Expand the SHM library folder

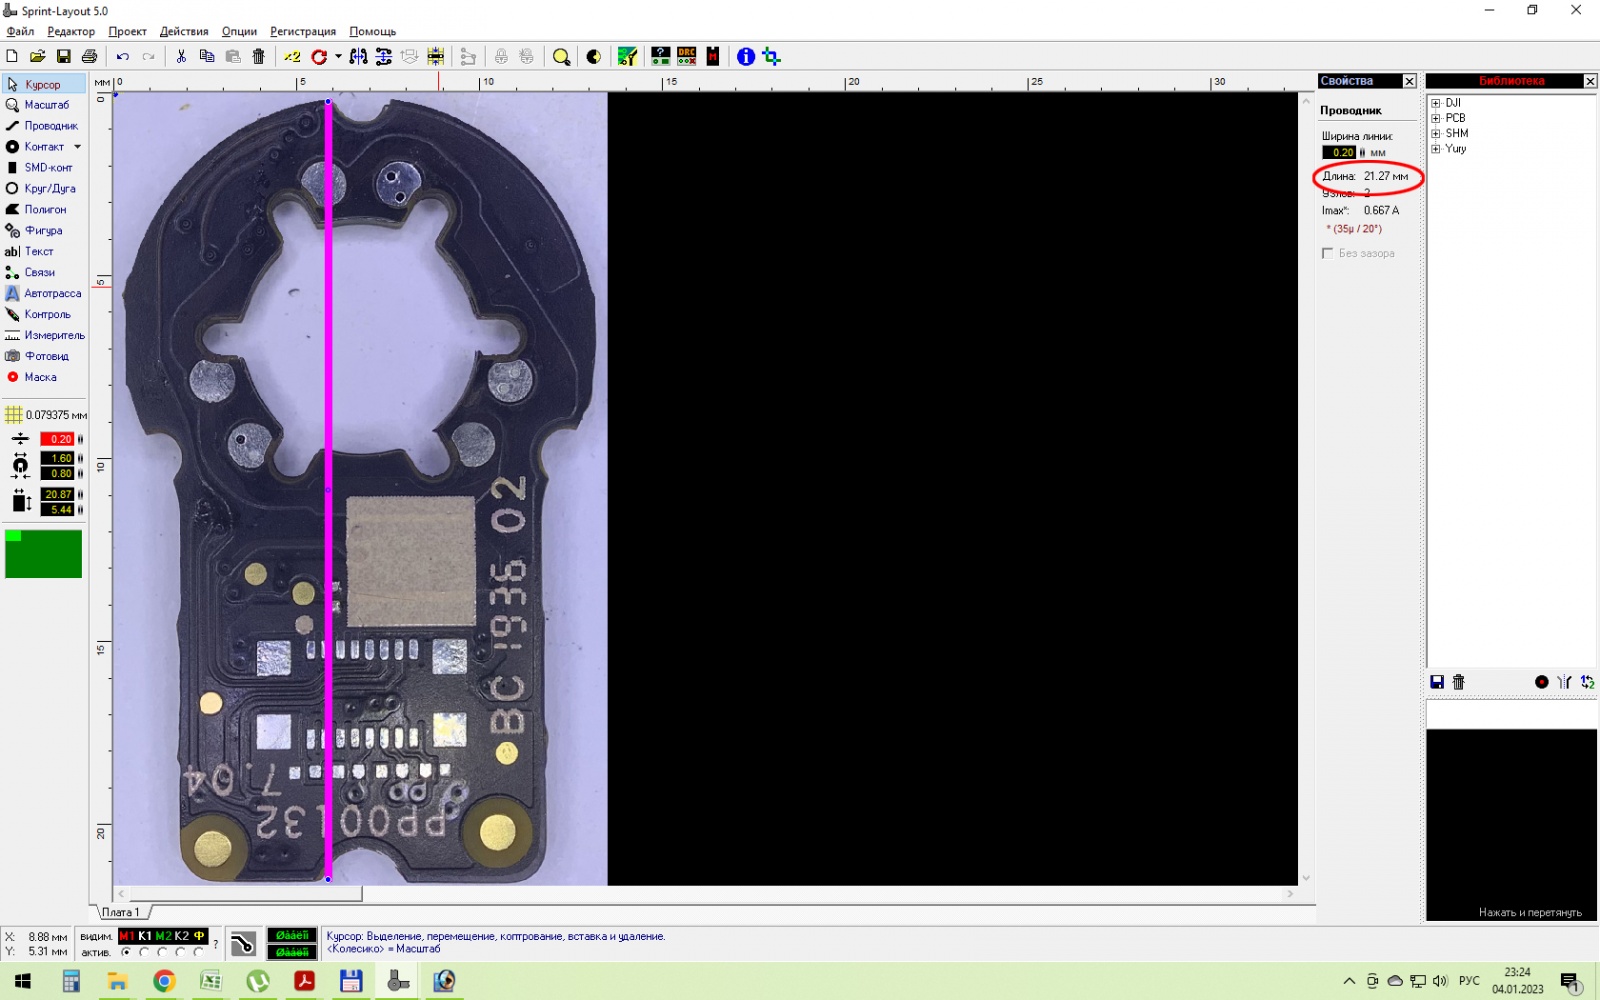pos(1436,133)
